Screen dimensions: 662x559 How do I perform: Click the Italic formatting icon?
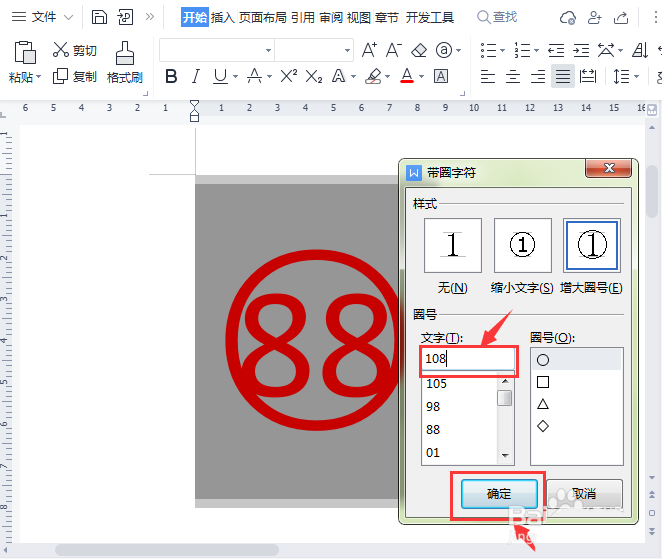point(196,77)
